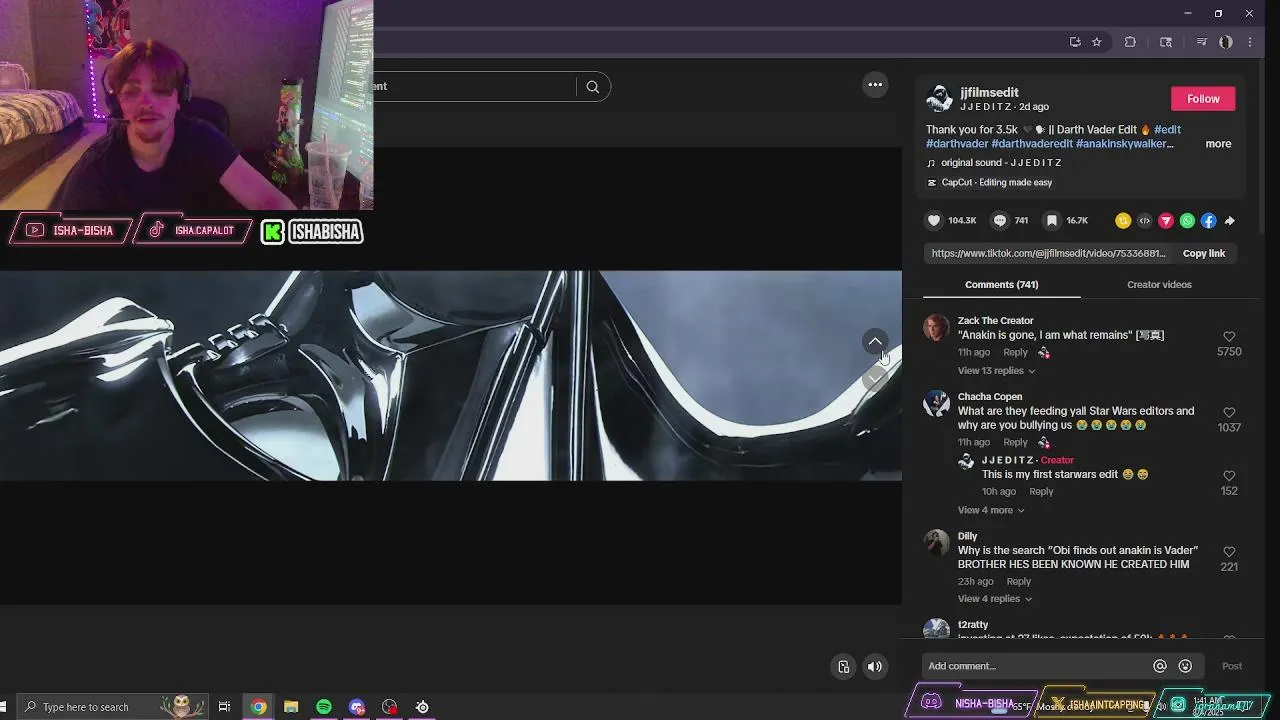Open Chrome media controls icon
The image size is (1280, 720).
point(1201,42)
